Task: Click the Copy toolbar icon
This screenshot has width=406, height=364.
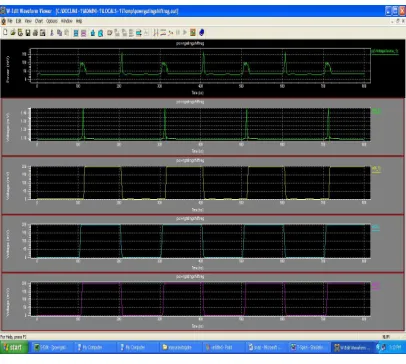Action: point(59,32)
